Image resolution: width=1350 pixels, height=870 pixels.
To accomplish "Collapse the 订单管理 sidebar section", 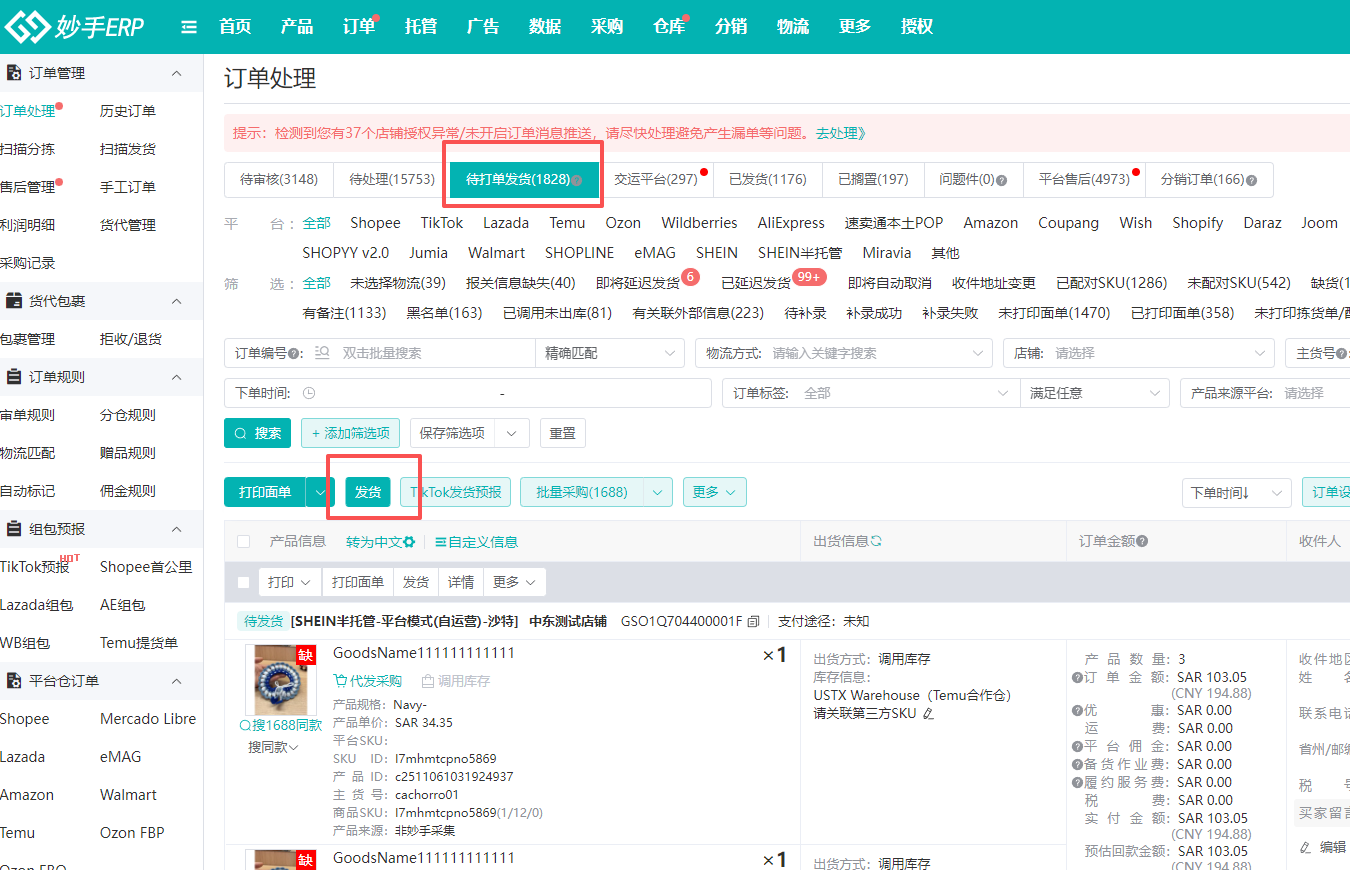I will [176, 73].
